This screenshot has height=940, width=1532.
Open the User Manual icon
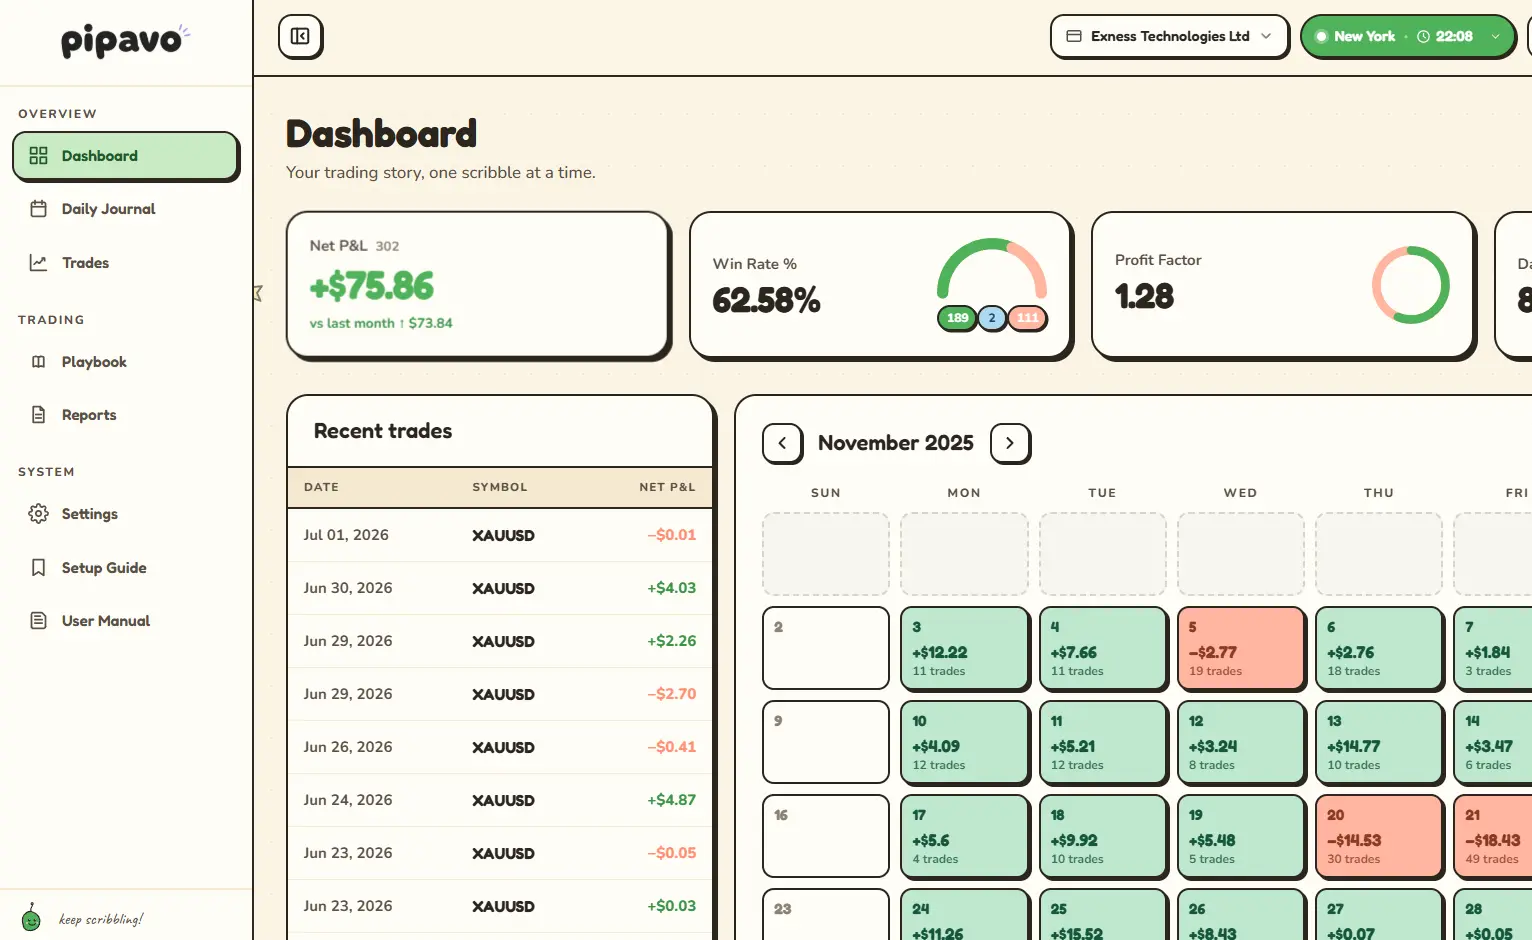tap(39, 621)
